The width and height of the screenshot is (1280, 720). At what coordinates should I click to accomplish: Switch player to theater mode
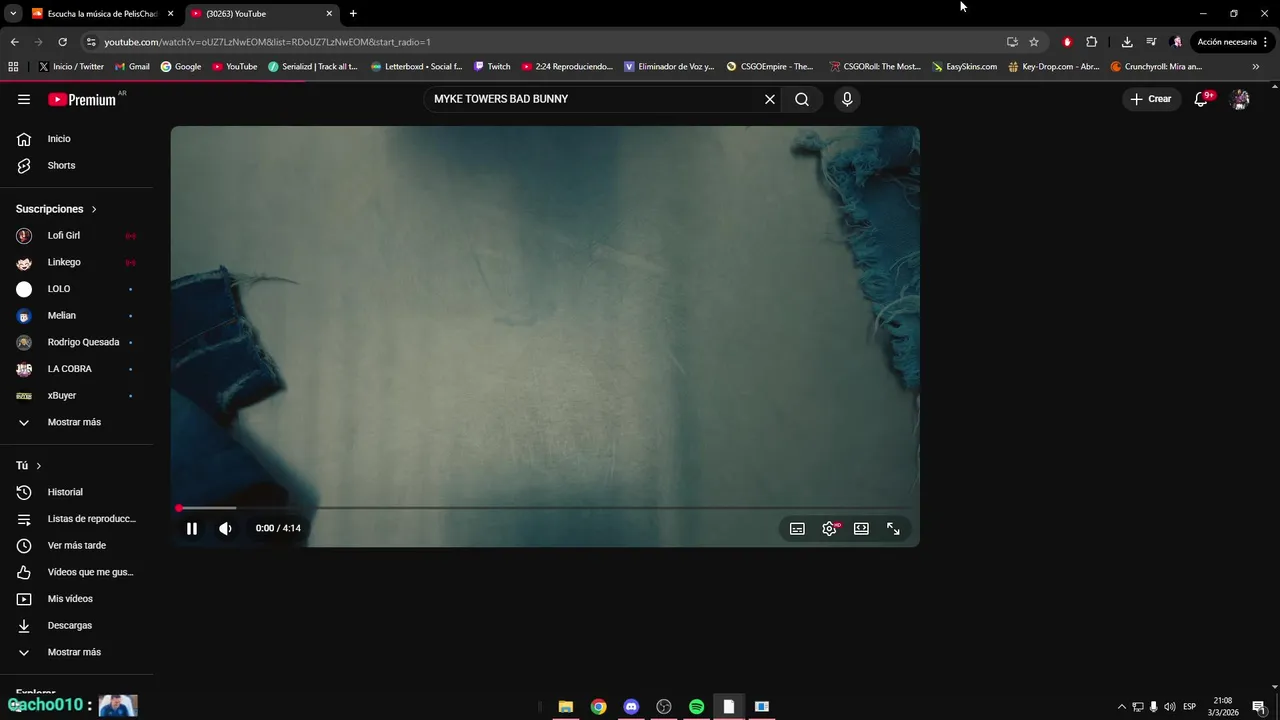(861, 529)
